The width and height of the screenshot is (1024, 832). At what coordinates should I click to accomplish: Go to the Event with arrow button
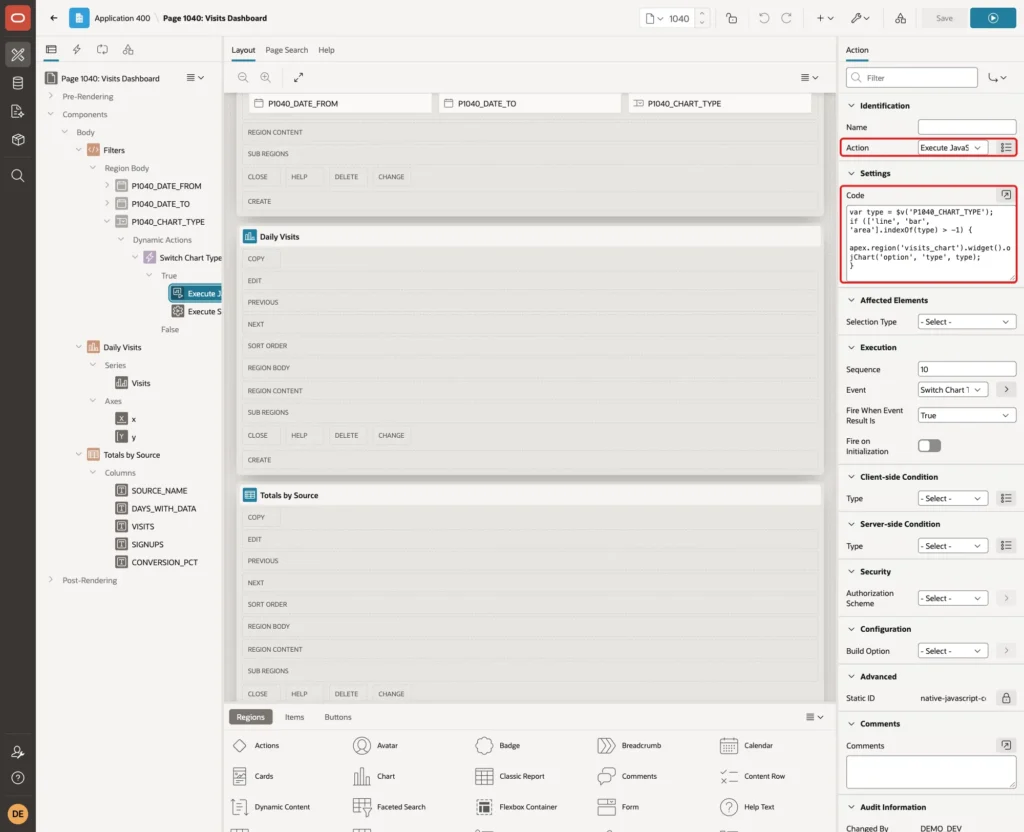pyautogui.click(x=1006, y=390)
